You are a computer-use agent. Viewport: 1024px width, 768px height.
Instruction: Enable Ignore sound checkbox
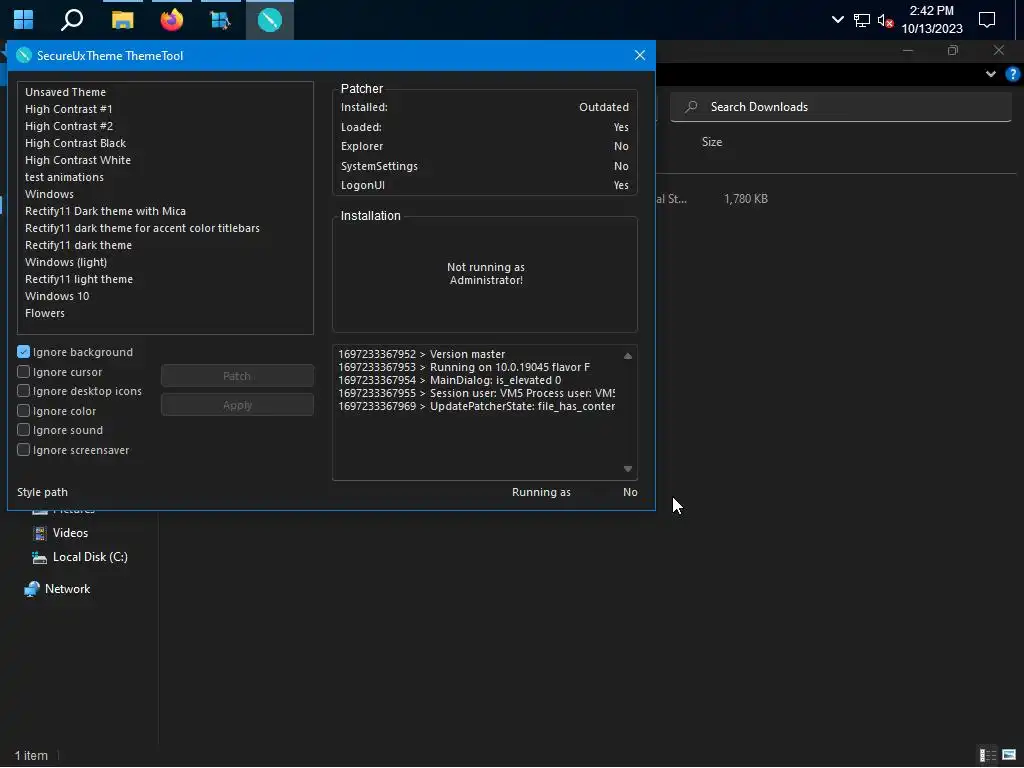click(24, 430)
